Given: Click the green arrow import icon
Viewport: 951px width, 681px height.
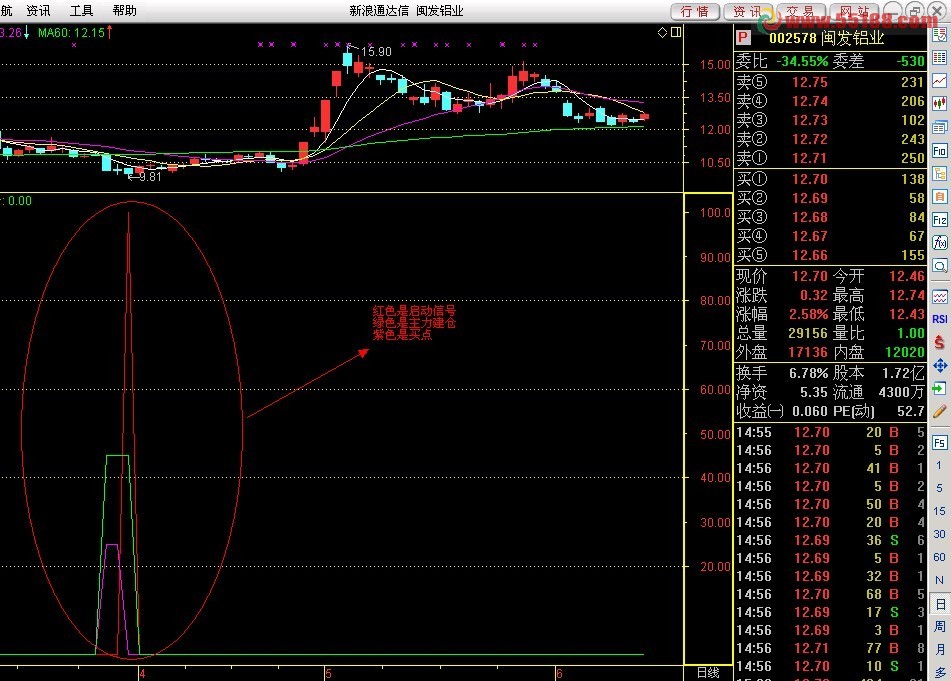Looking at the screenshot, I should click(939, 388).
